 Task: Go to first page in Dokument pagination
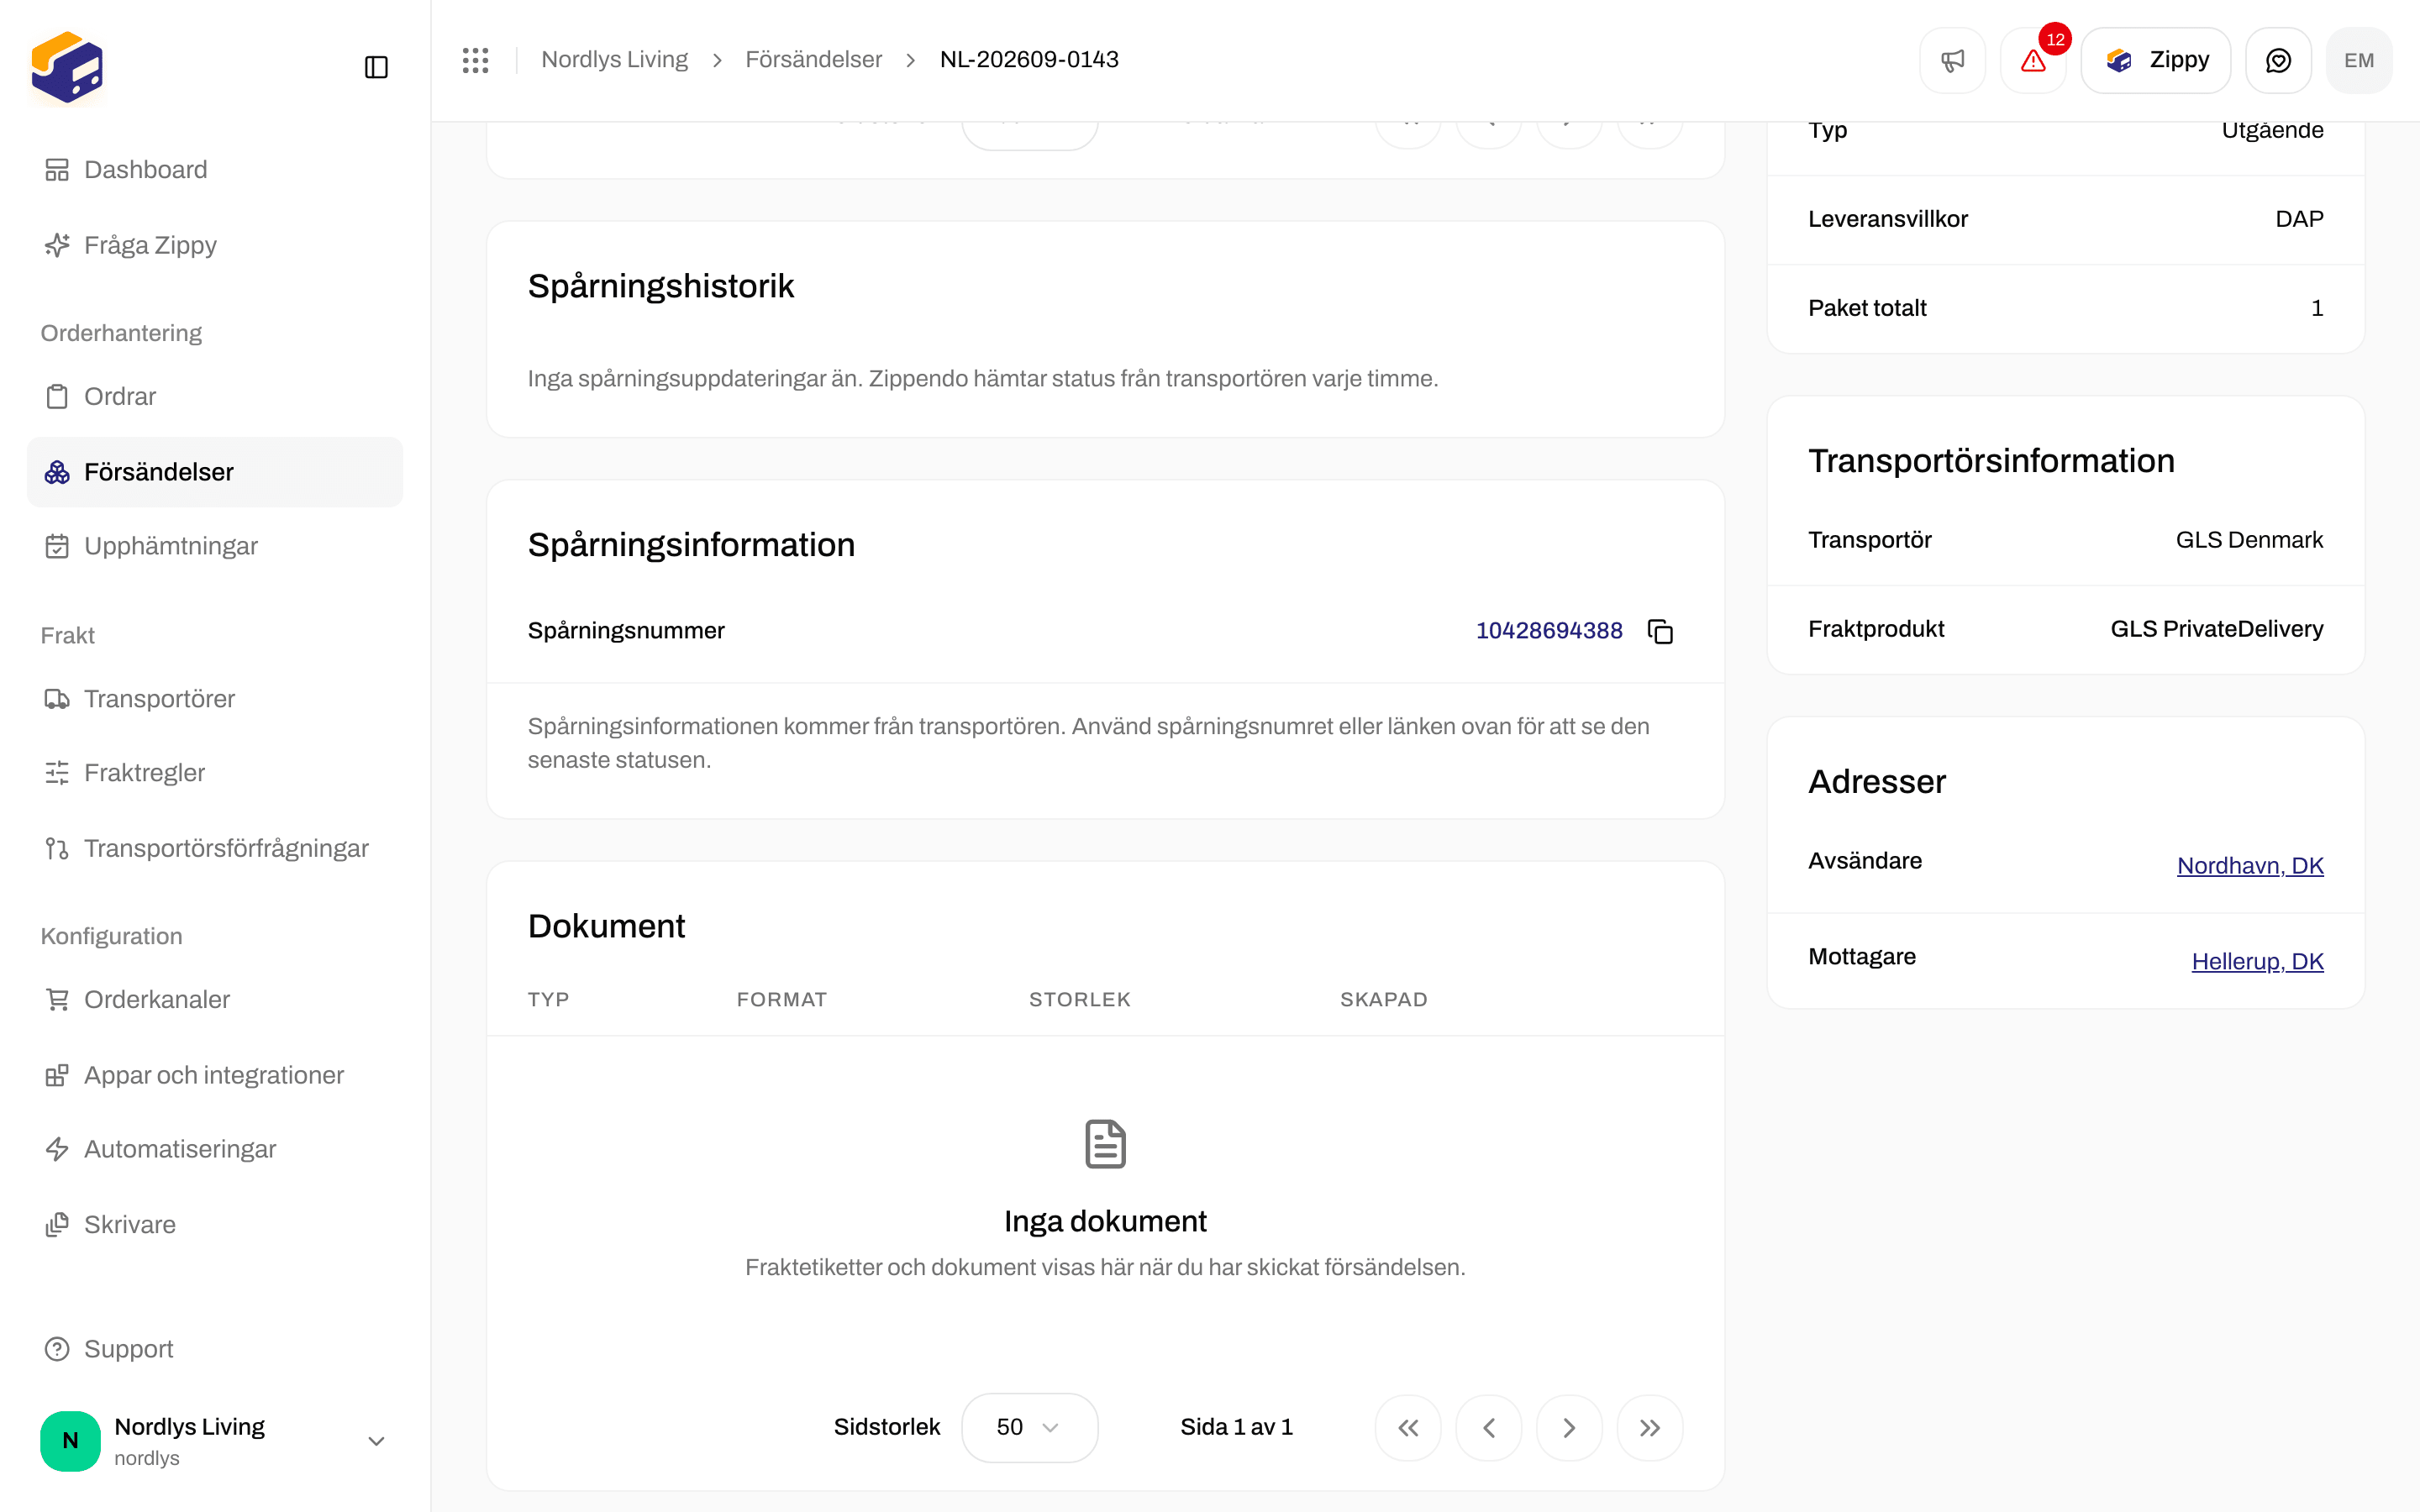pyautogui.click(x=1408, y=1428)
